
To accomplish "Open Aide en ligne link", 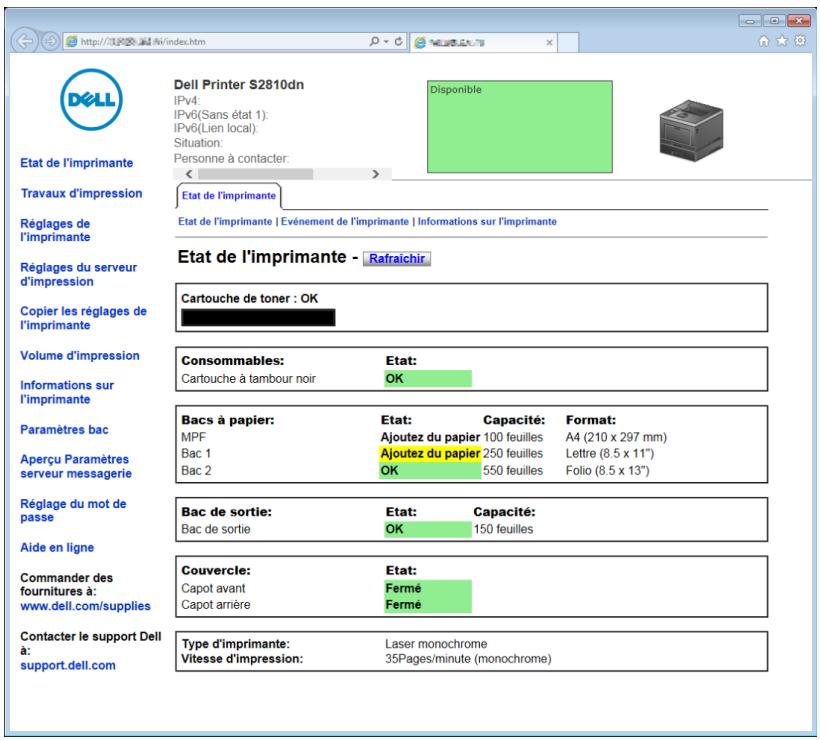I will pyautogui.click(x=57, y=548).
